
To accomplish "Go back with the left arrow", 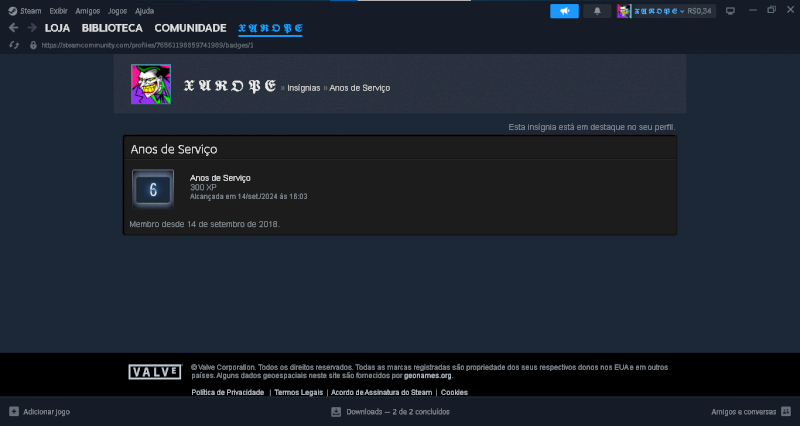I will tap(14, 28).
